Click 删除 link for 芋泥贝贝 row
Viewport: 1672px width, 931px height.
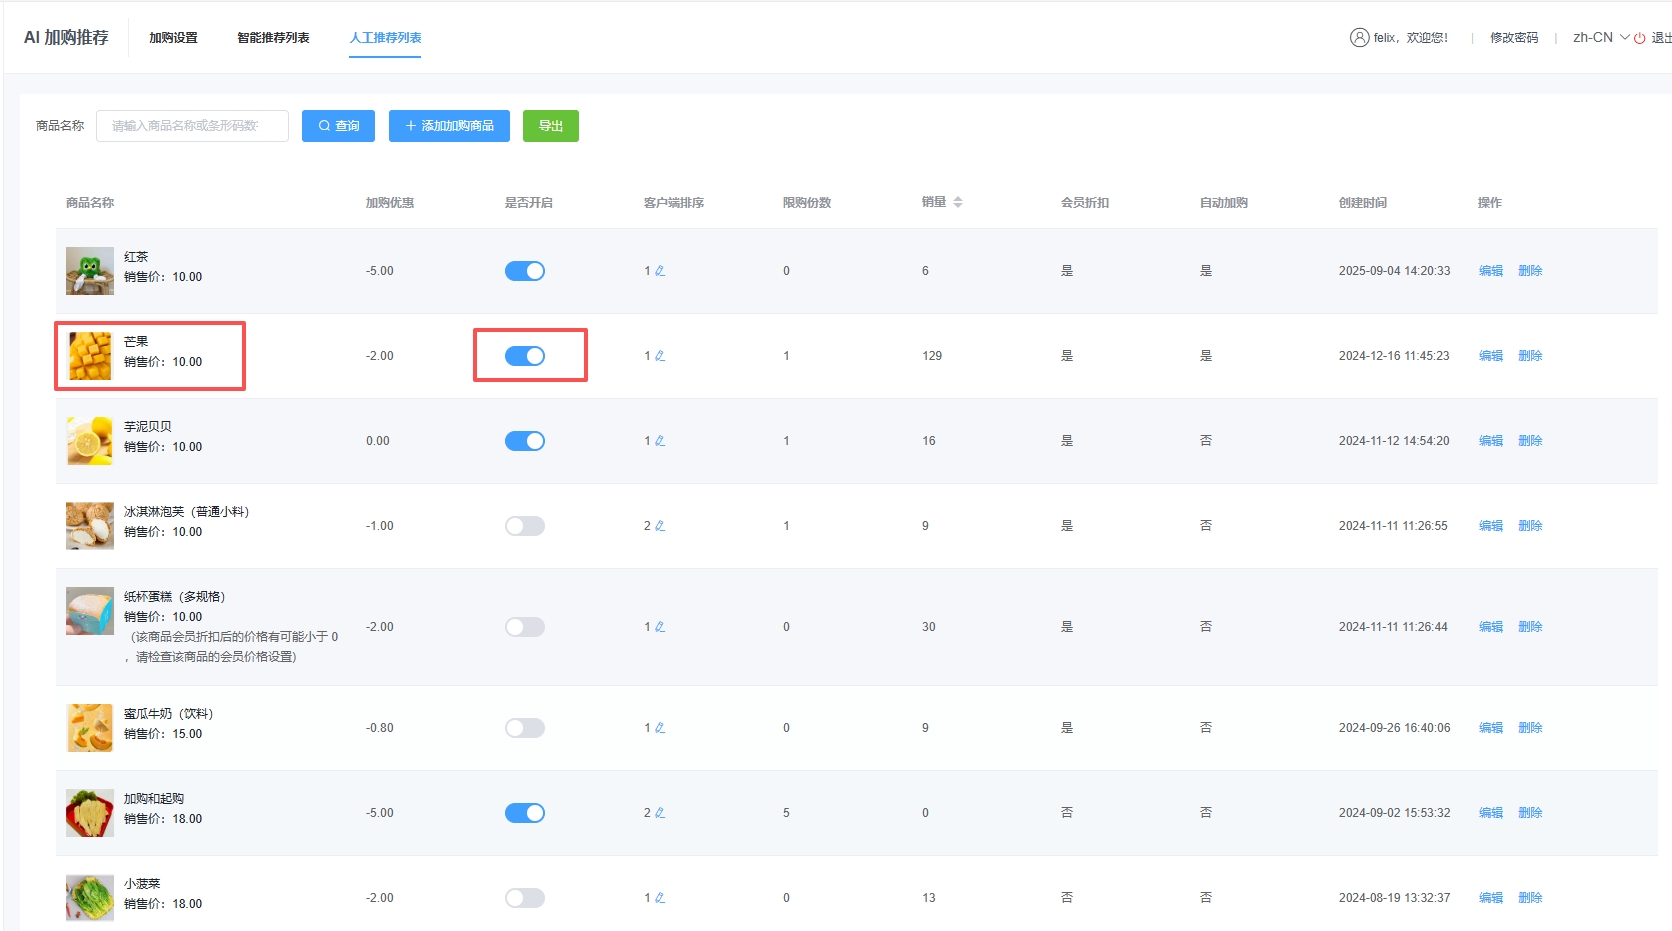pos(1530,441)
